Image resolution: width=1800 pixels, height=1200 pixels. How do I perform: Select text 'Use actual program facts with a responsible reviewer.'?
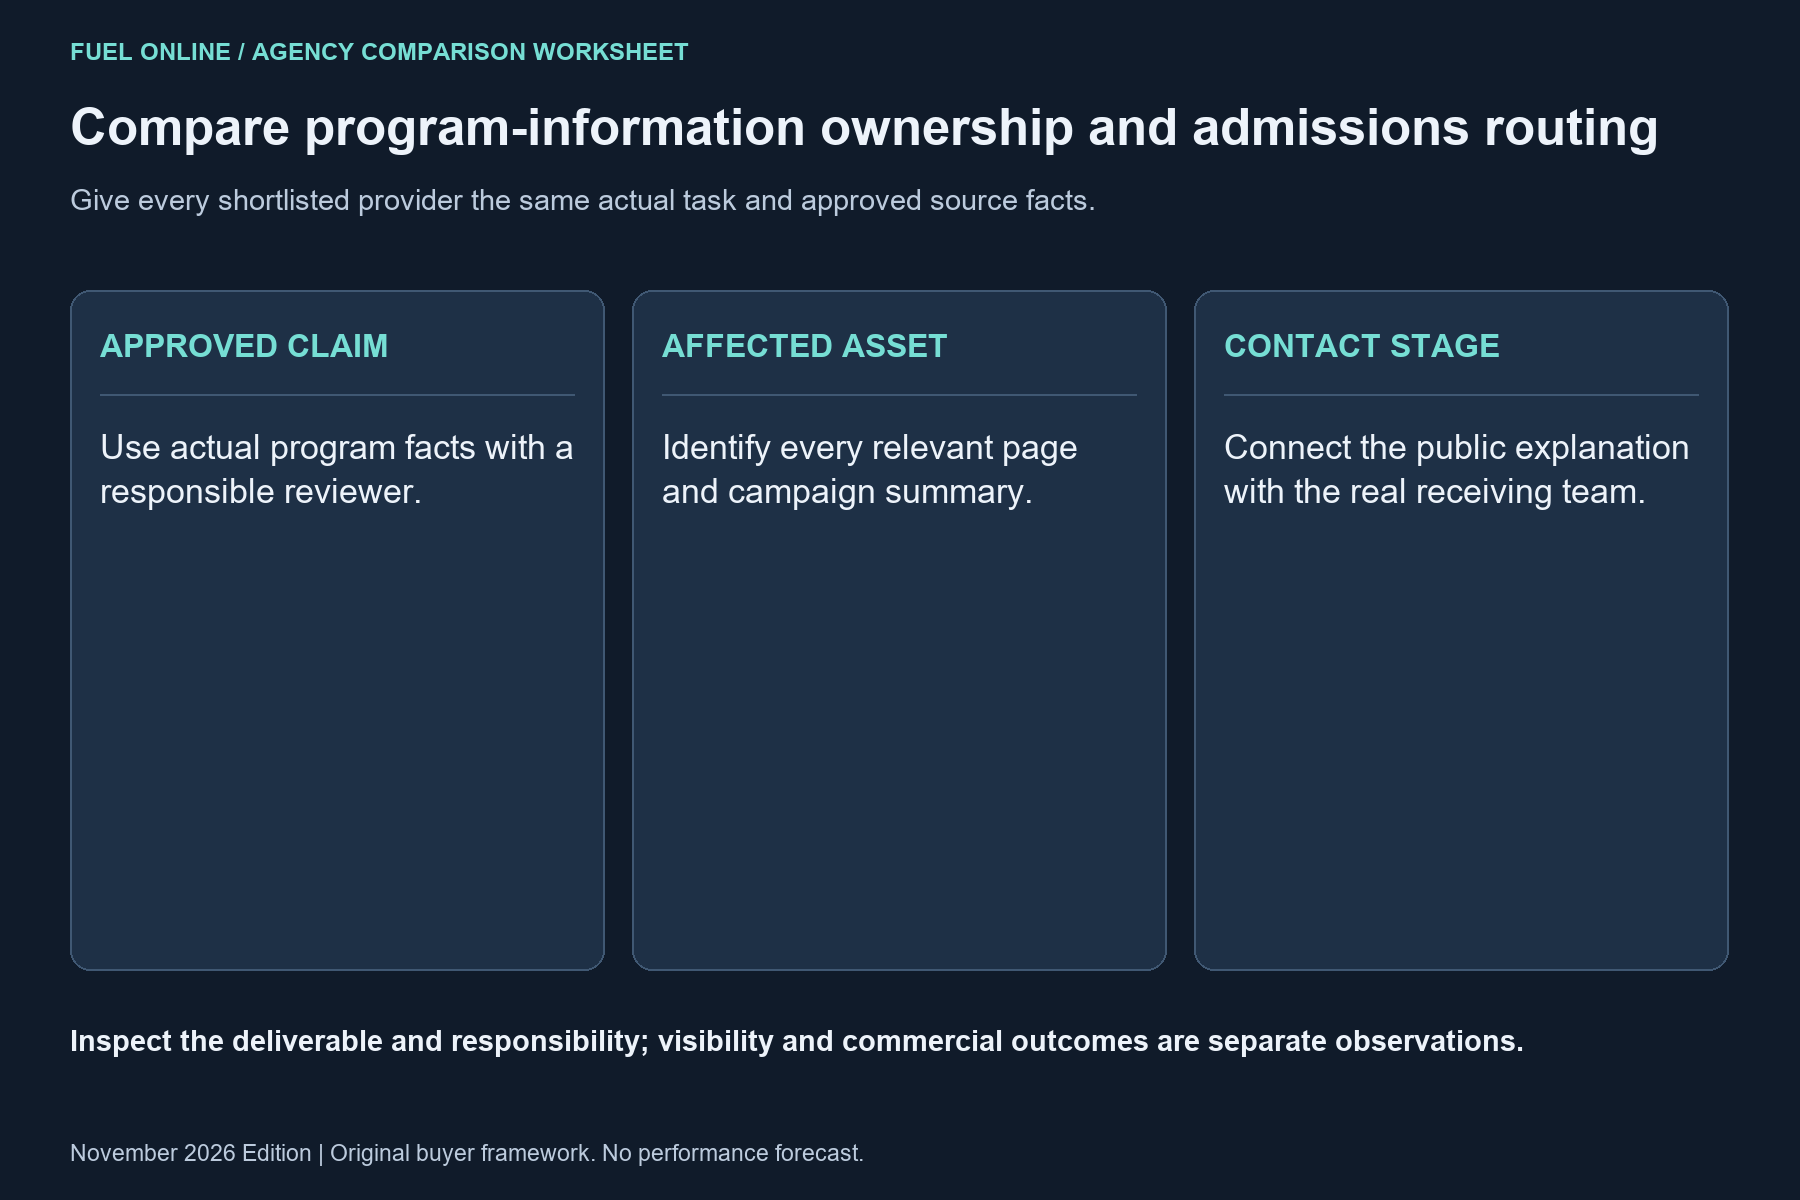click(337, 469)
